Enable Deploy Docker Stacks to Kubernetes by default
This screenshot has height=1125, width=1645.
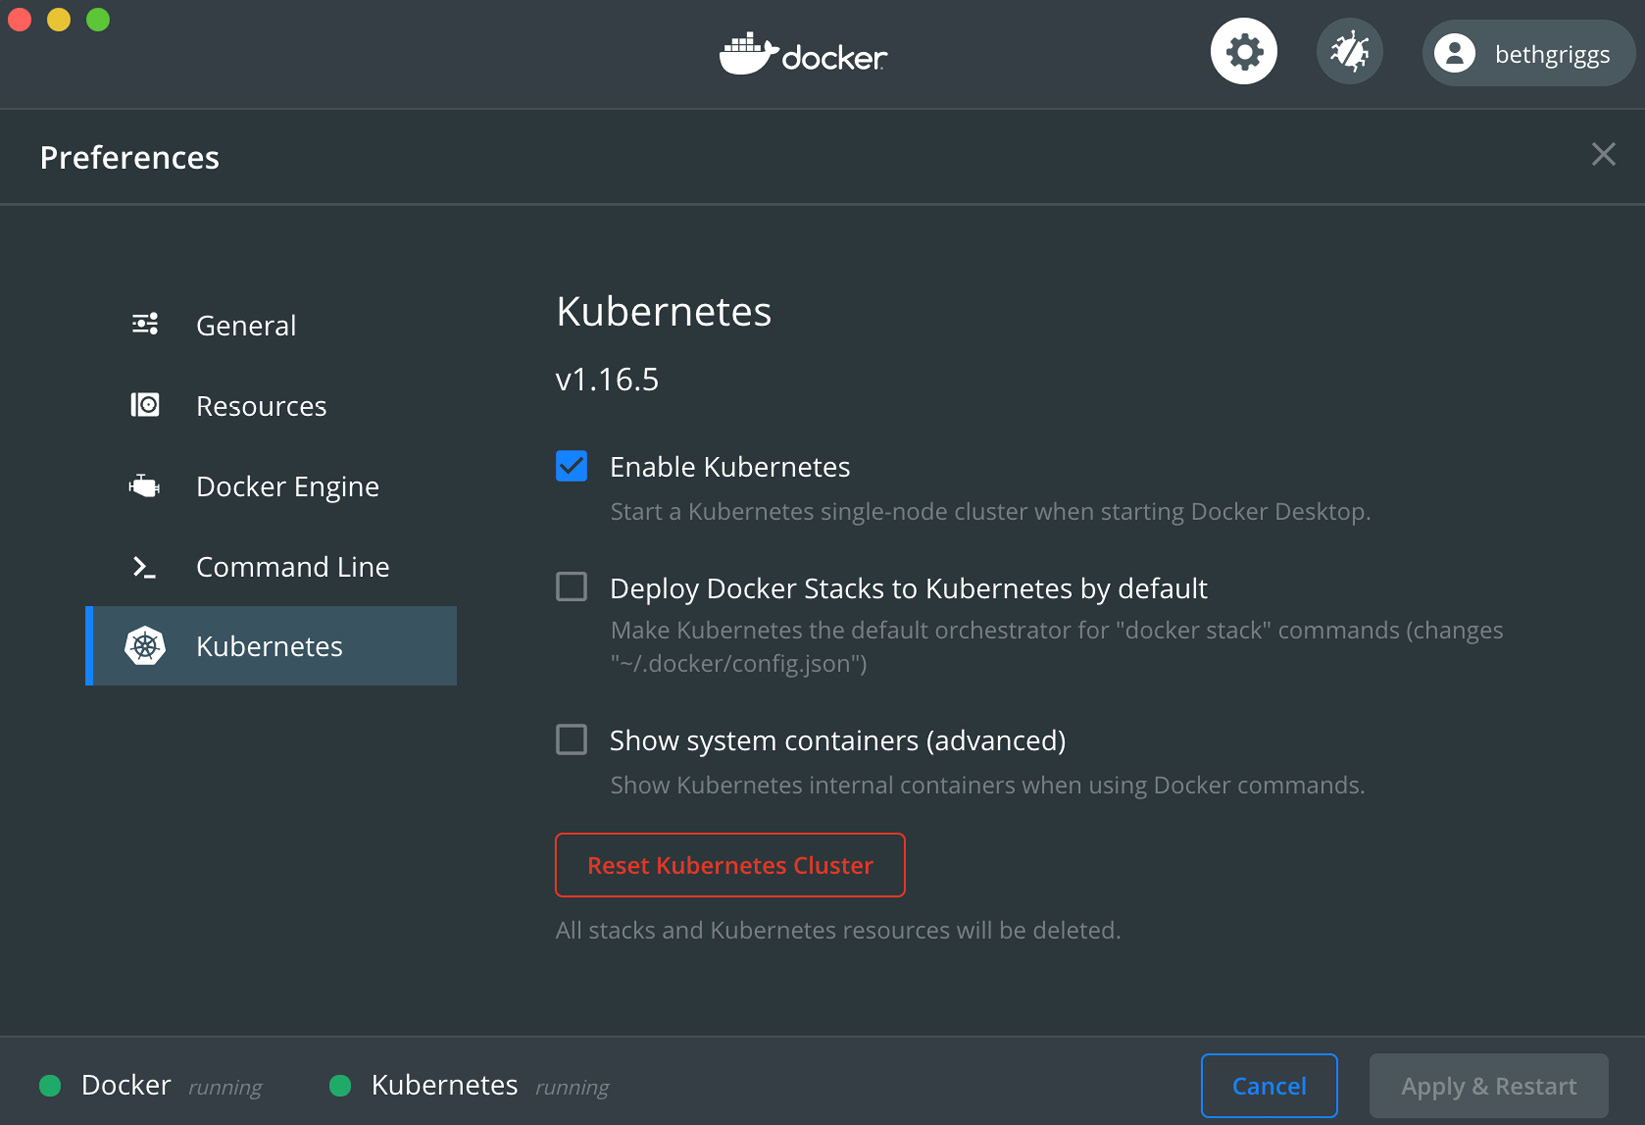click(x=571, y=587)
